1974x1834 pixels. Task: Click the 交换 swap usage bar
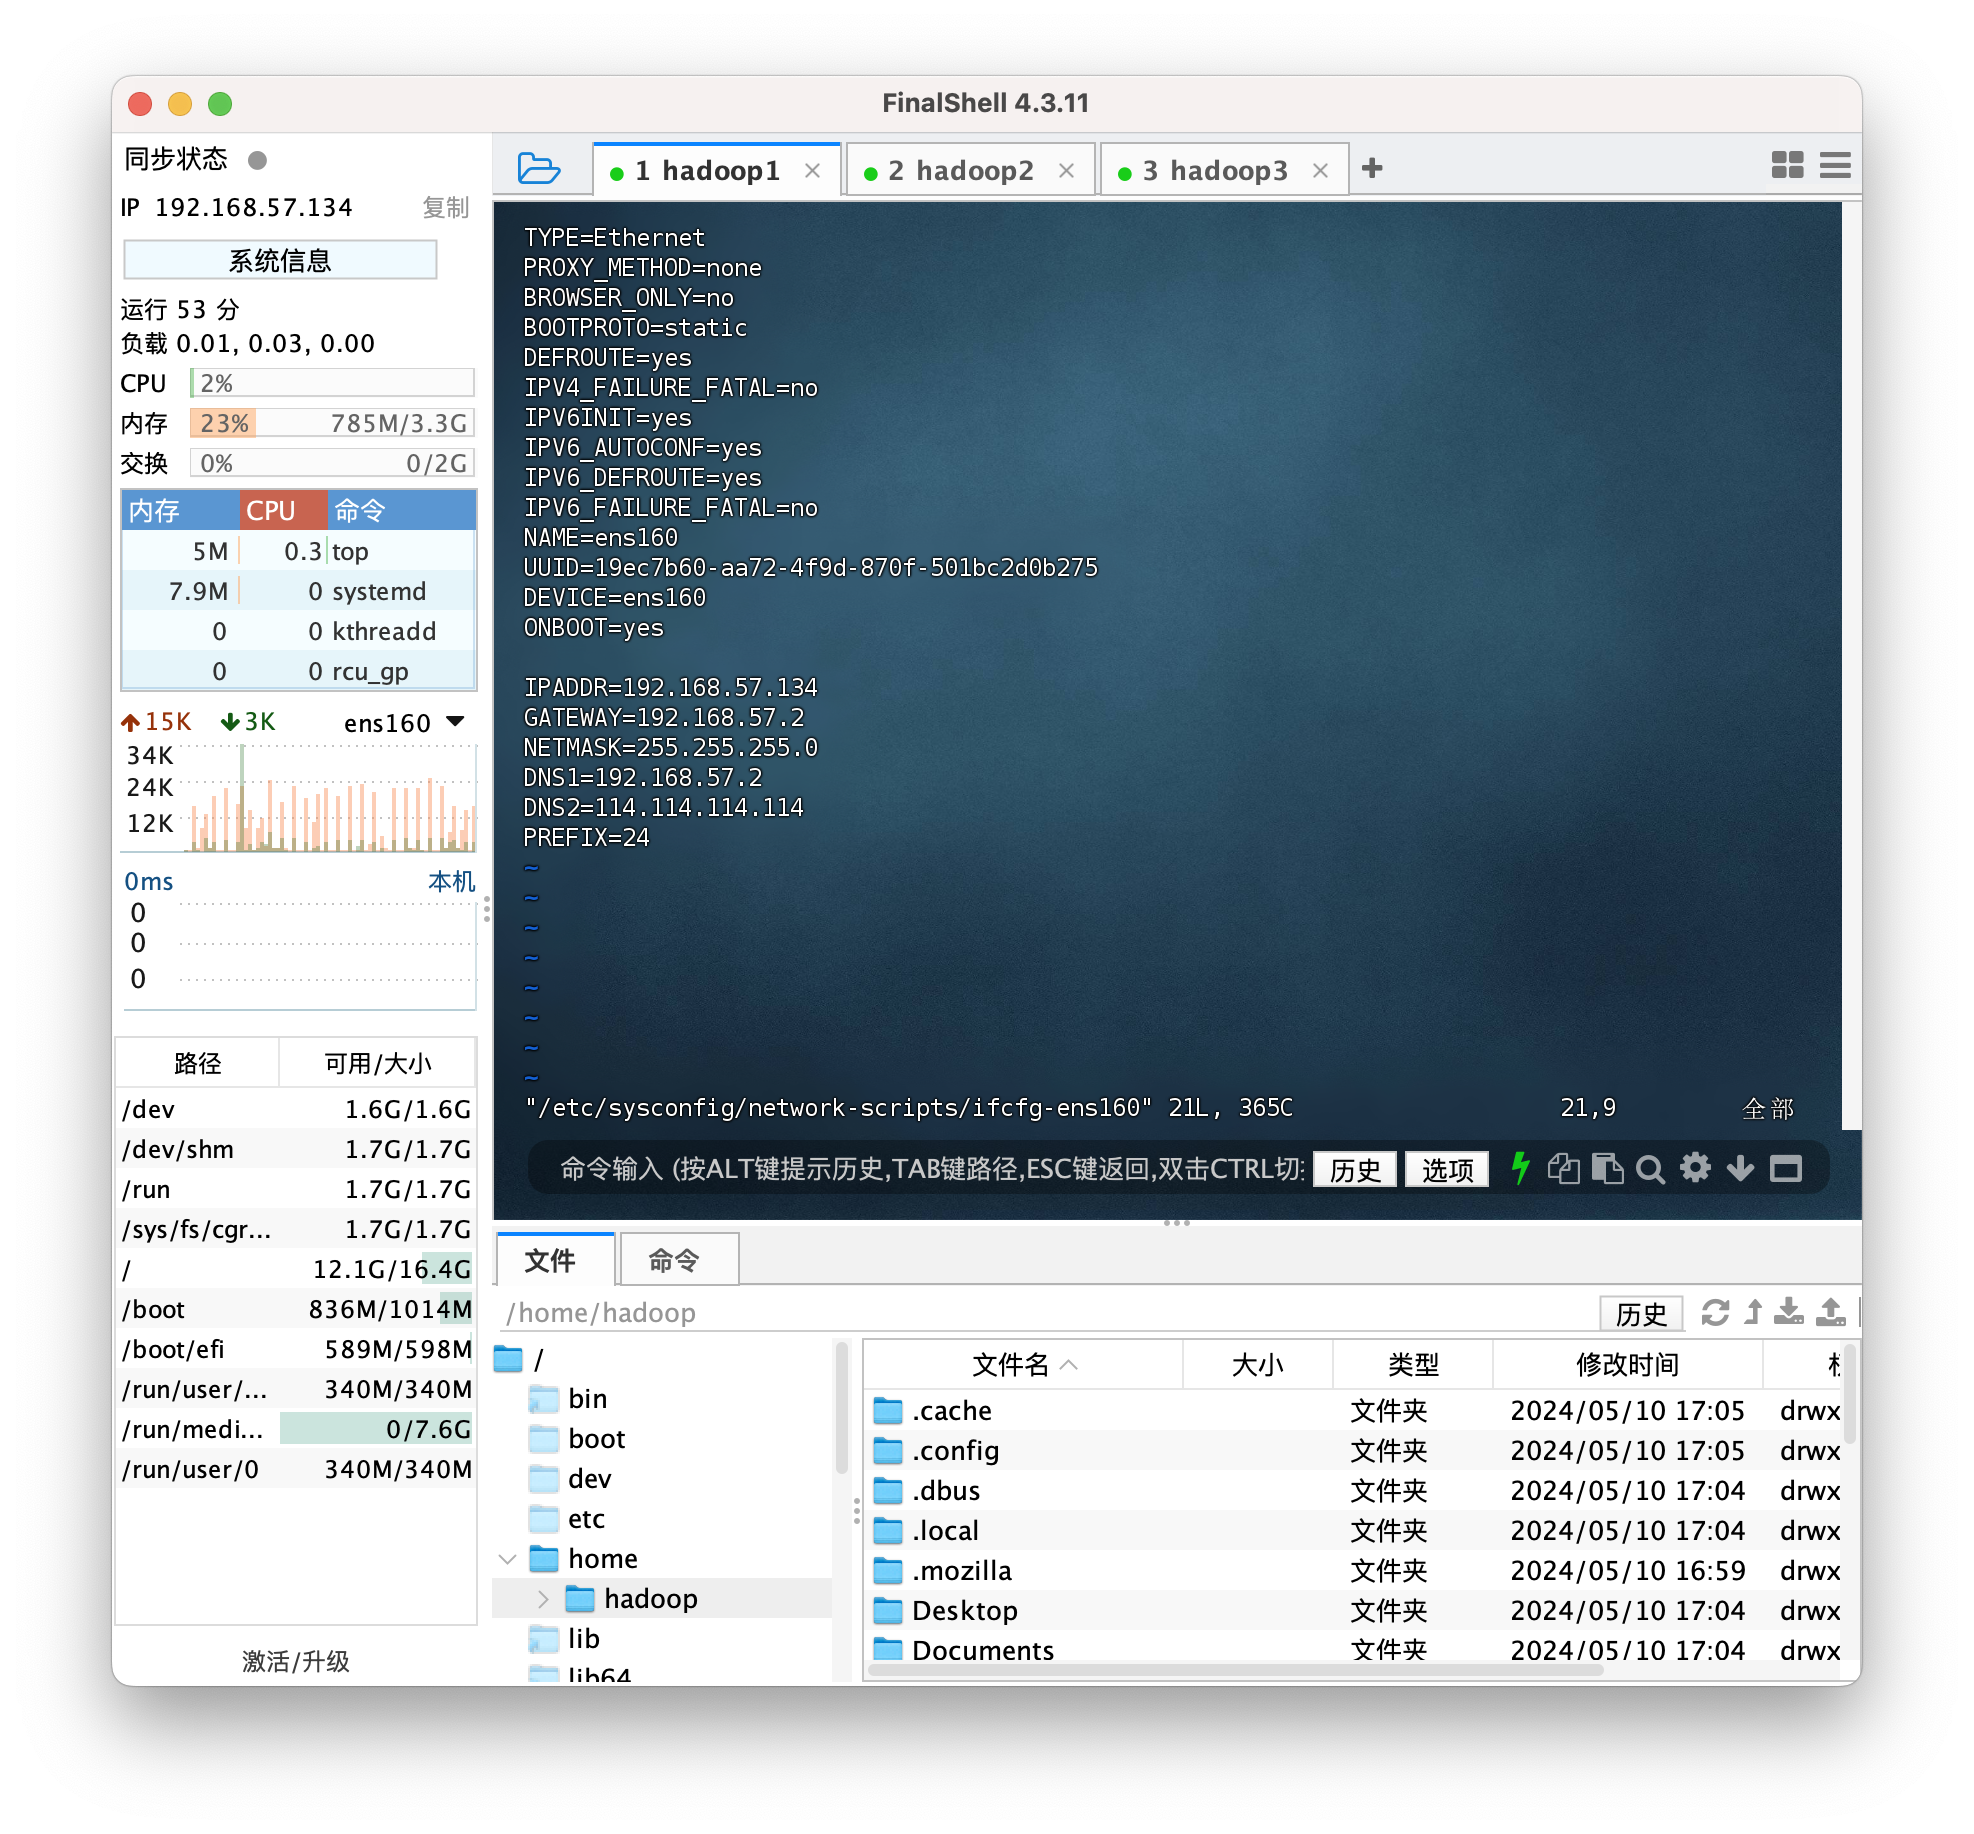(x=332, y=463)
